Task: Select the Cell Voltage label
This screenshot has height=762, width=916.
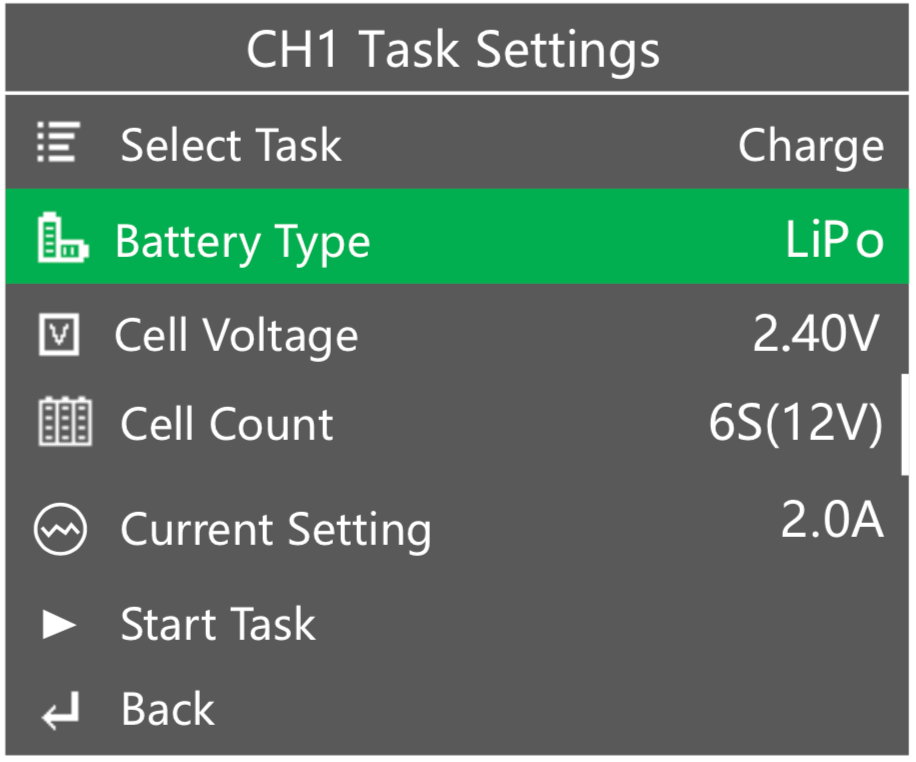Action: point(236,335)
